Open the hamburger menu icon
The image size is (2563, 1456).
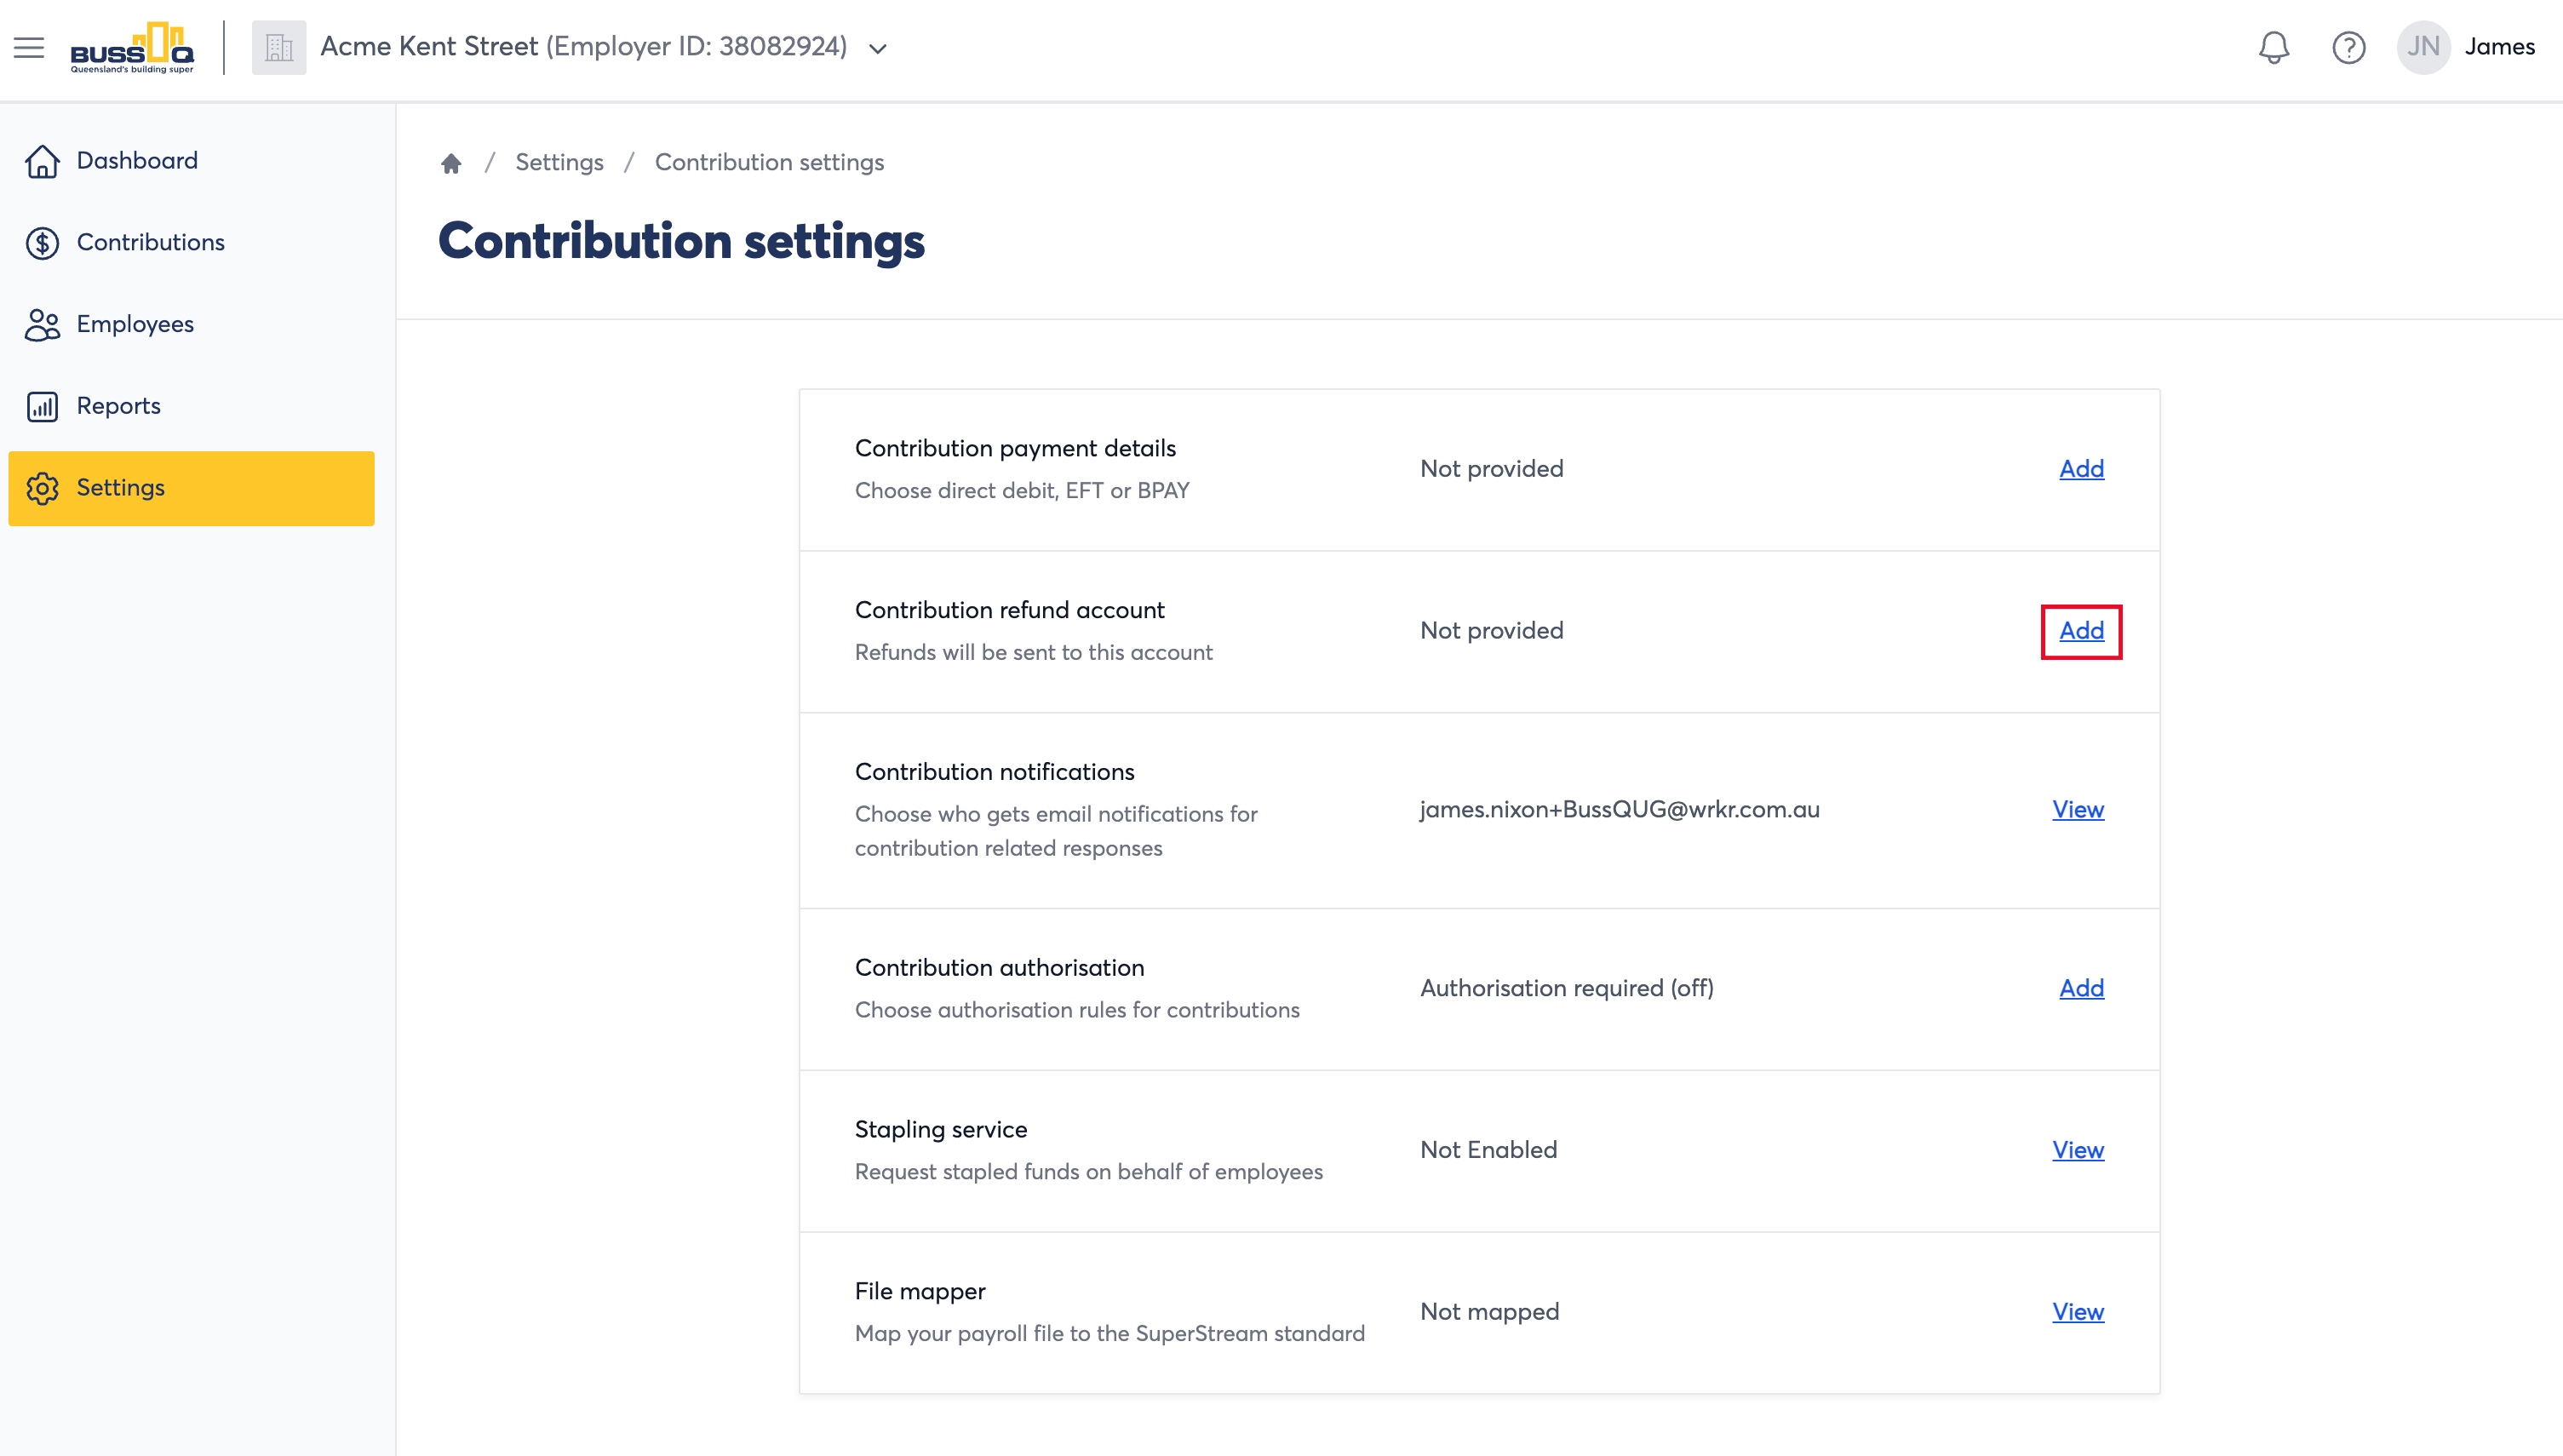[x=29, y=47]
